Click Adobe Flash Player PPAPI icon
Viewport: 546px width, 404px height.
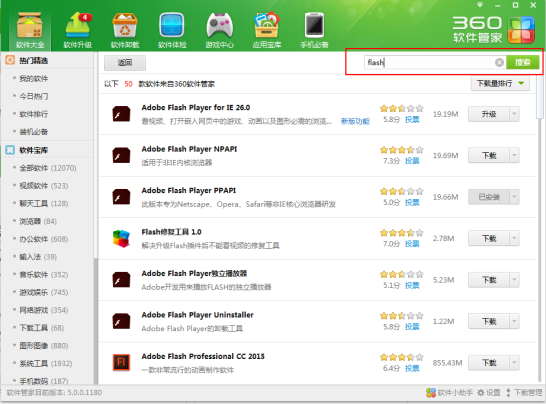coord(121,197)
